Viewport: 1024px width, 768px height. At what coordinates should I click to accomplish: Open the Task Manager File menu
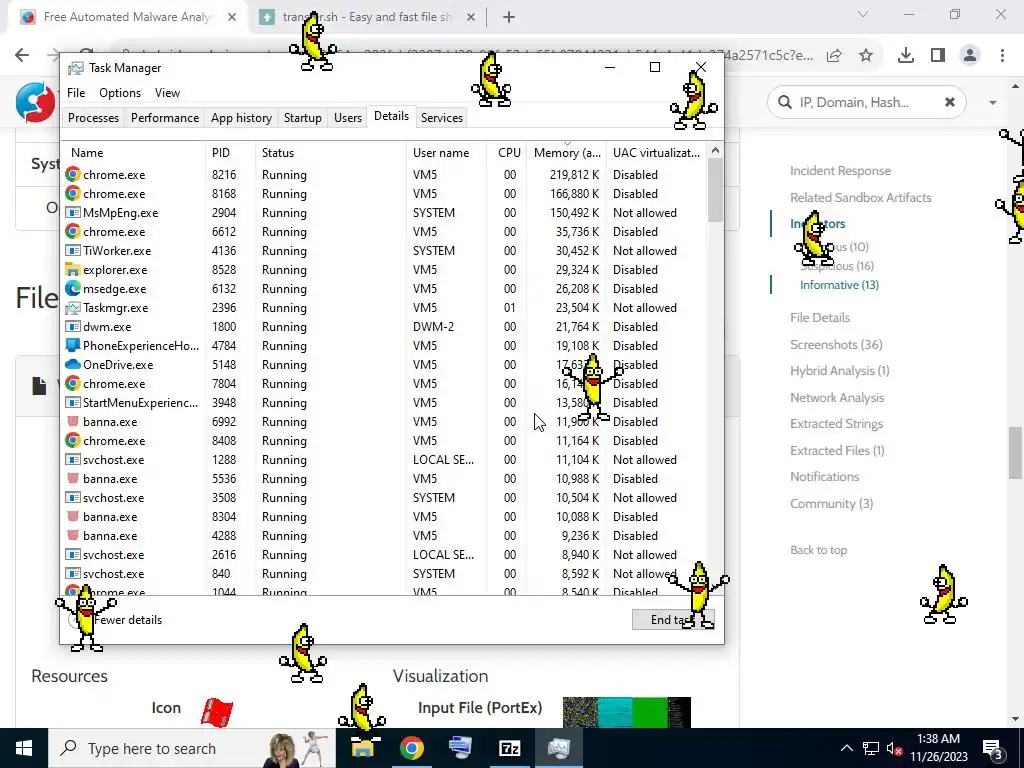click(76, 93)
